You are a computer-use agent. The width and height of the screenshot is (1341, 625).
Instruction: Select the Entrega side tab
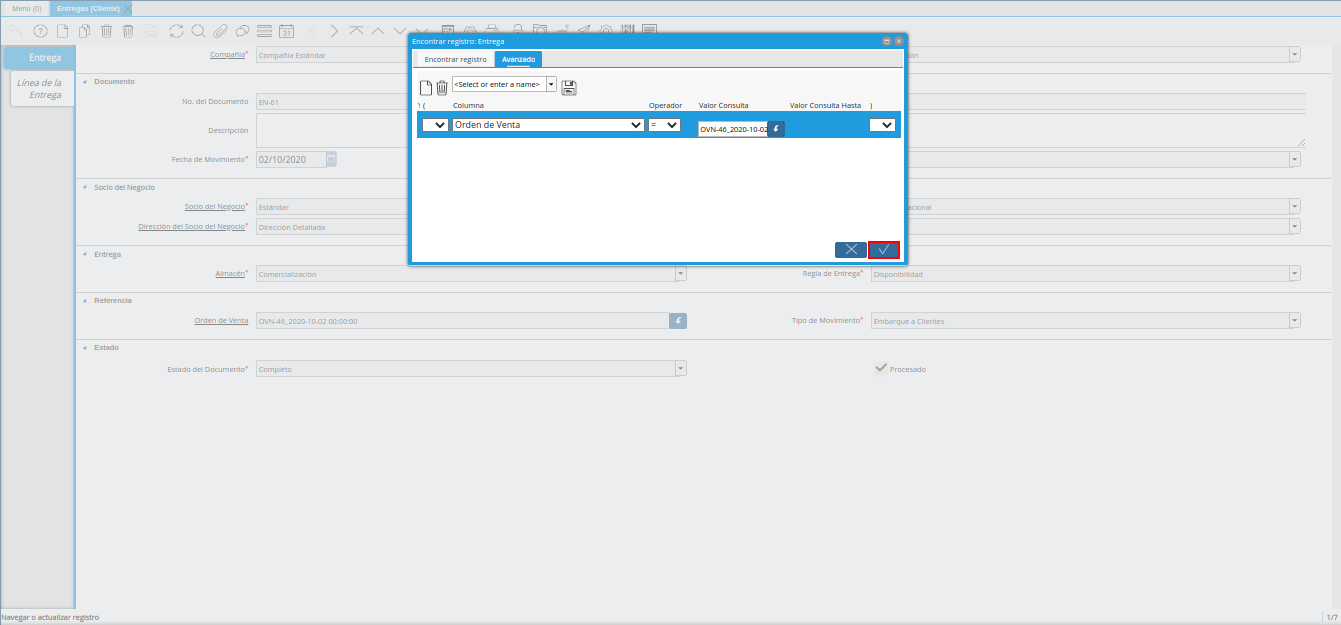coord(40,57)
